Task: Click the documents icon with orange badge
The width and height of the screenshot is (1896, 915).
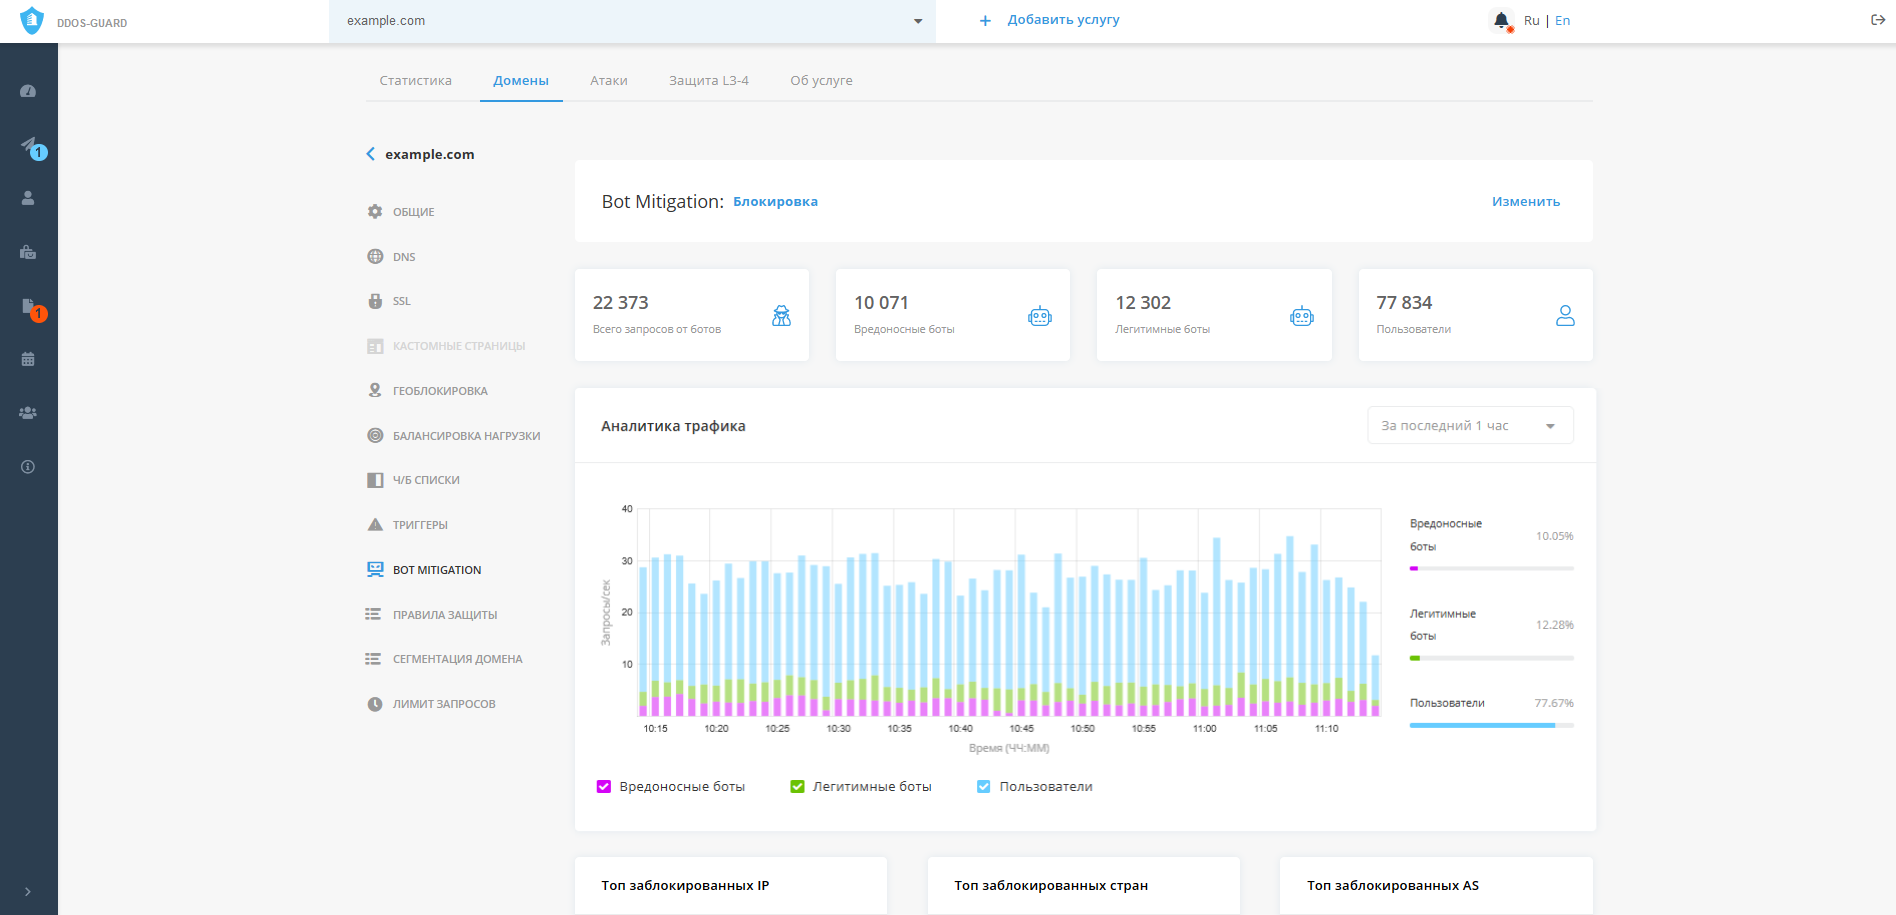Action: click(29, 306)
